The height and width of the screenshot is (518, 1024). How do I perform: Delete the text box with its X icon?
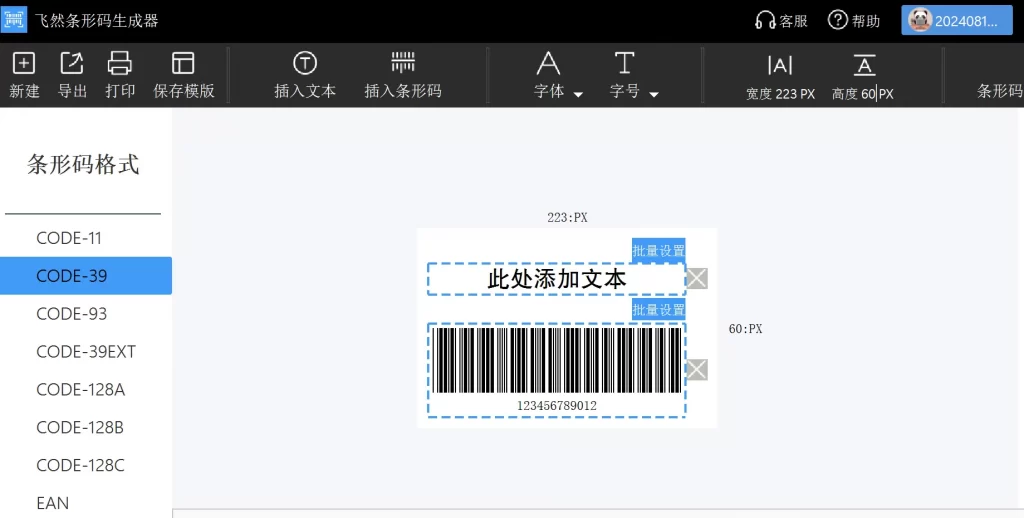(697, 278)
